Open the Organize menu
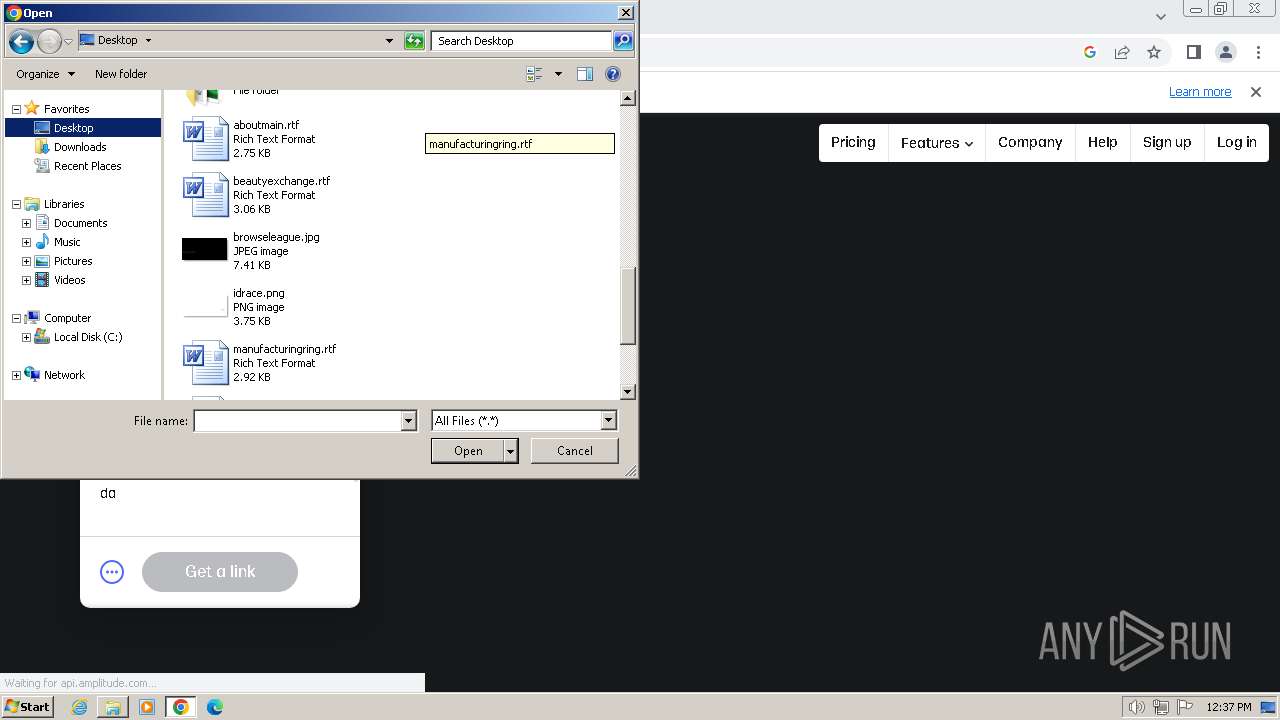 (x=45, y=74)
